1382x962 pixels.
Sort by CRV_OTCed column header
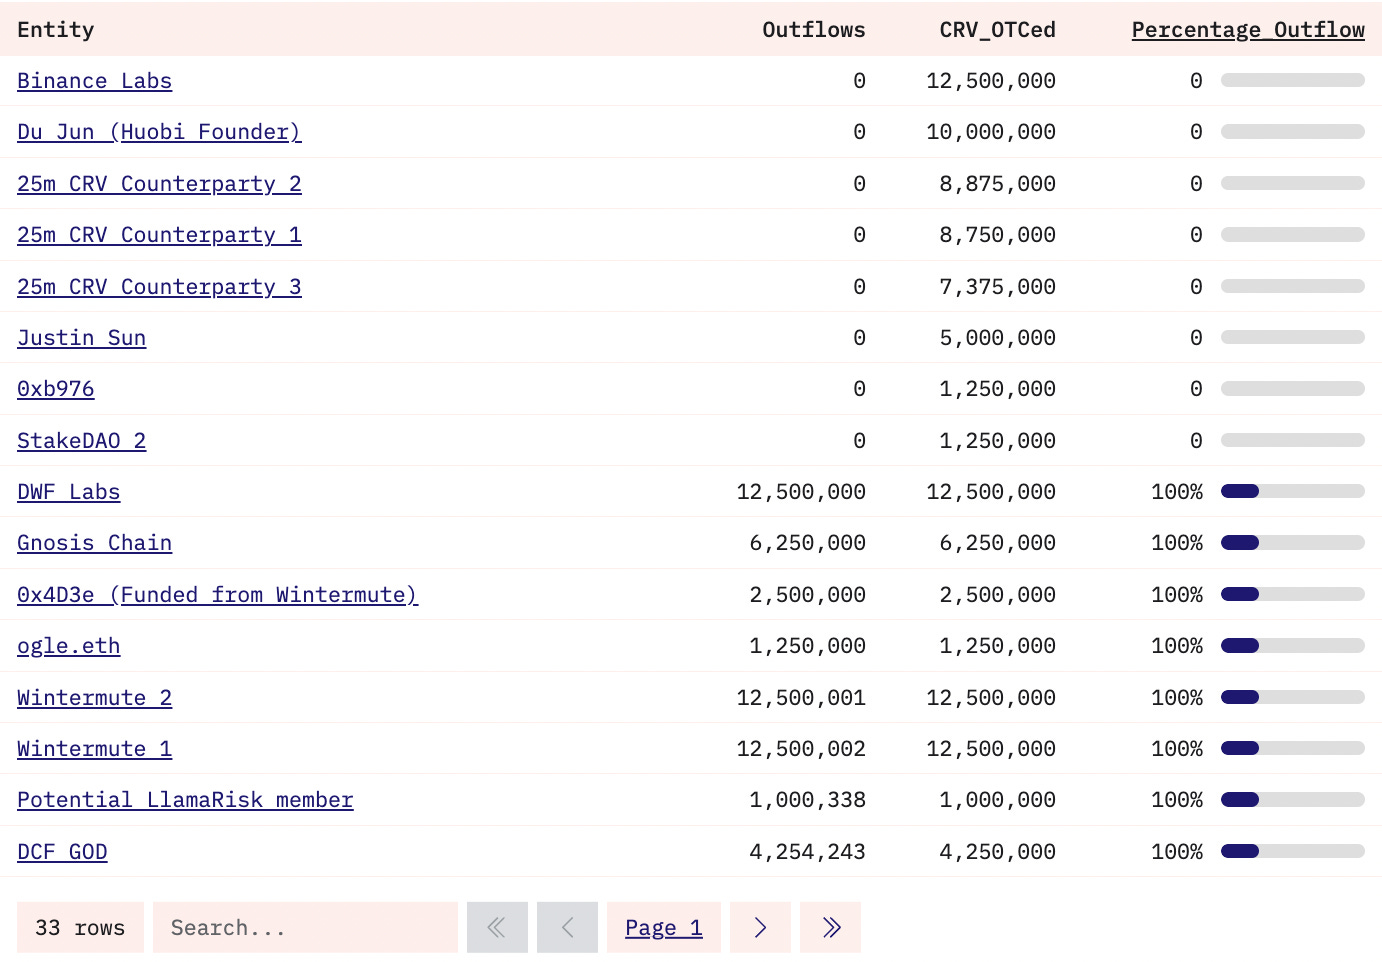tap(997, 30)
